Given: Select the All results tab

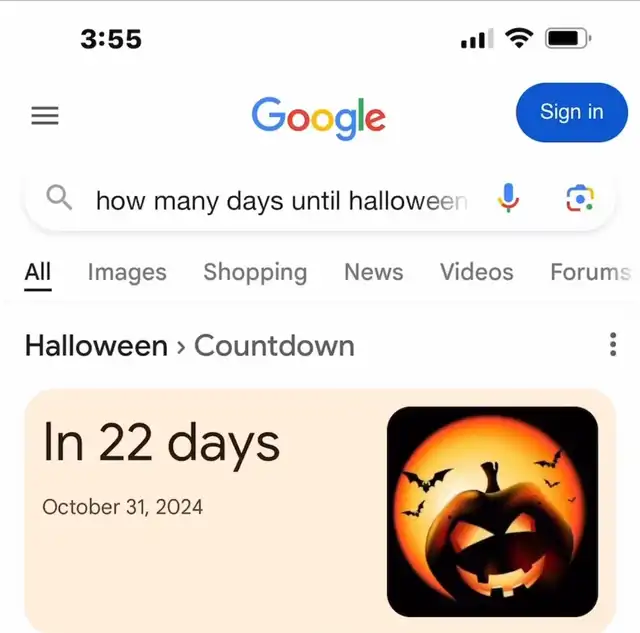Looking at the screenshot, I should point(38,272).
